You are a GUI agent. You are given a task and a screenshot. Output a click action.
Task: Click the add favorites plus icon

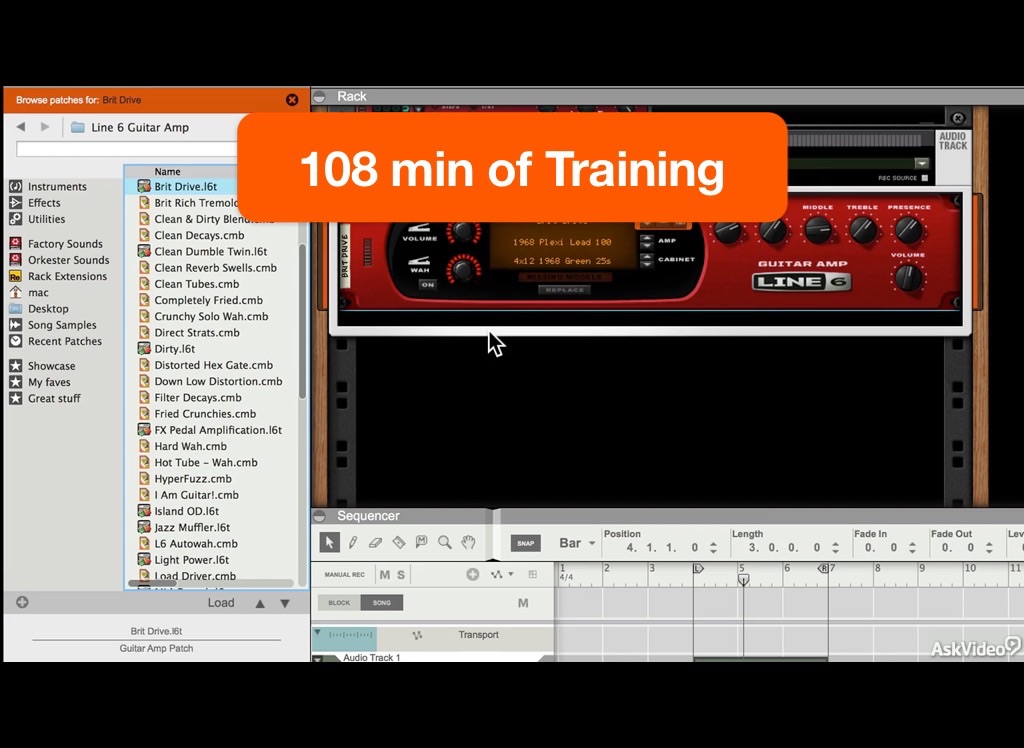click(x=22, y=602)
